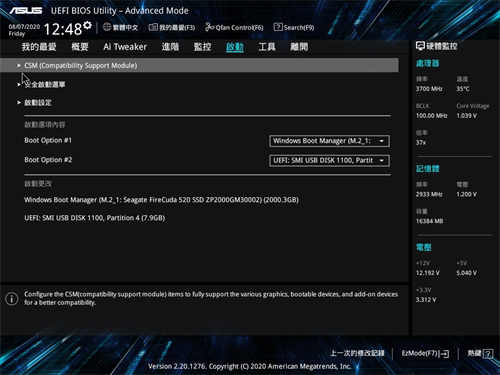Open Qfan Control fan icon
The height and width of the screenshot is (375, 500).
click(x=209, y=27)
